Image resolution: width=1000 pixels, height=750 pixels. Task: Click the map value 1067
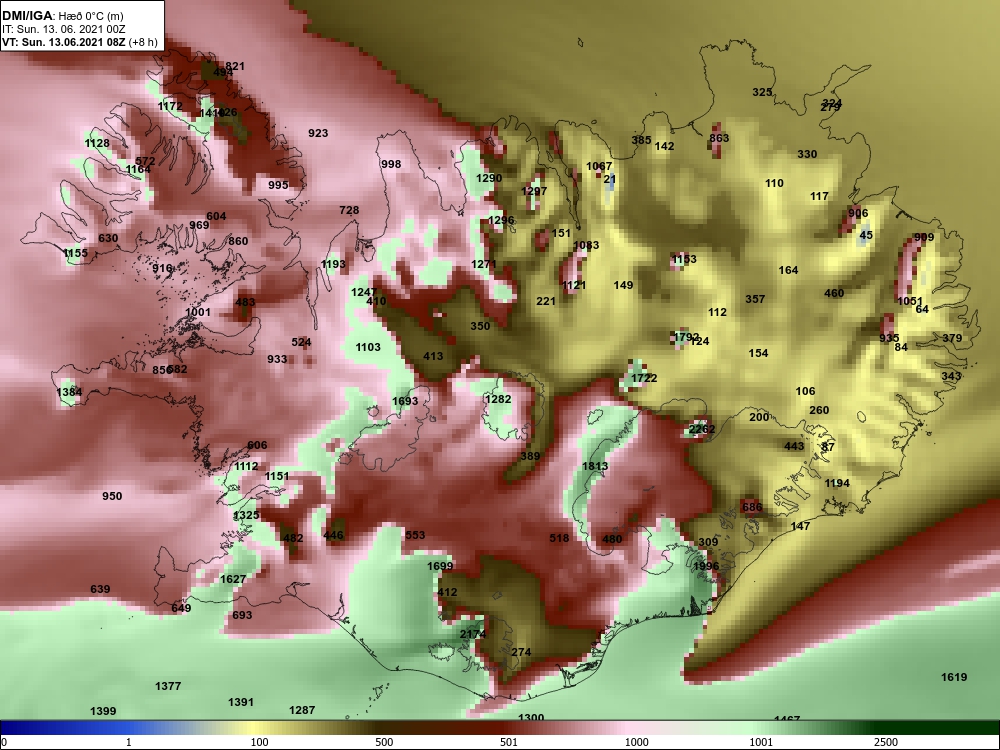(599, 166)
